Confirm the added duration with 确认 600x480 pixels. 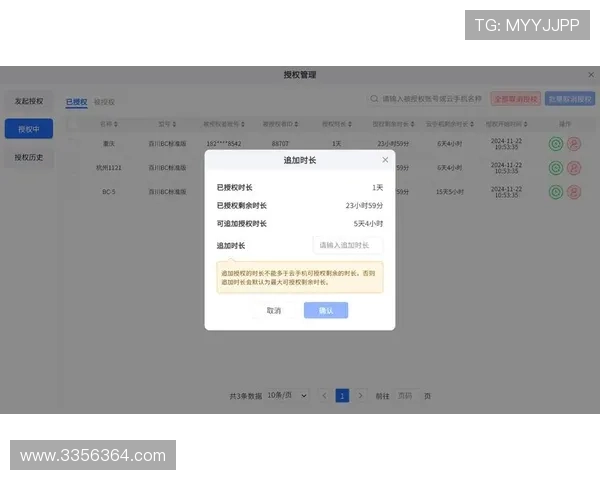pyautogui.click(x=326, y=310)
